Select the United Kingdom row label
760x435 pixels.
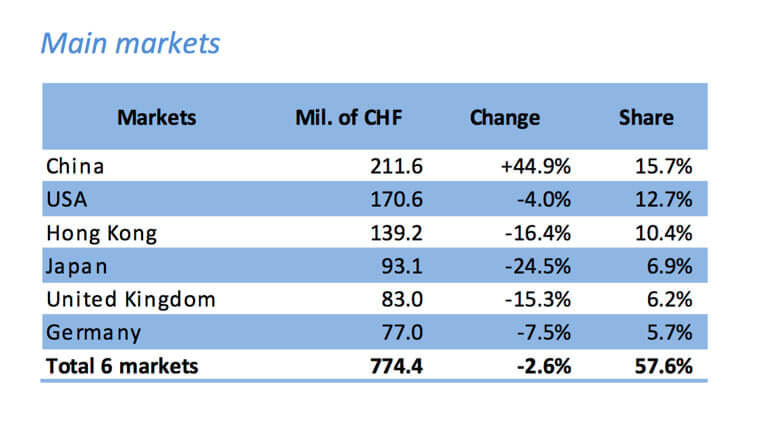(130, 298)
